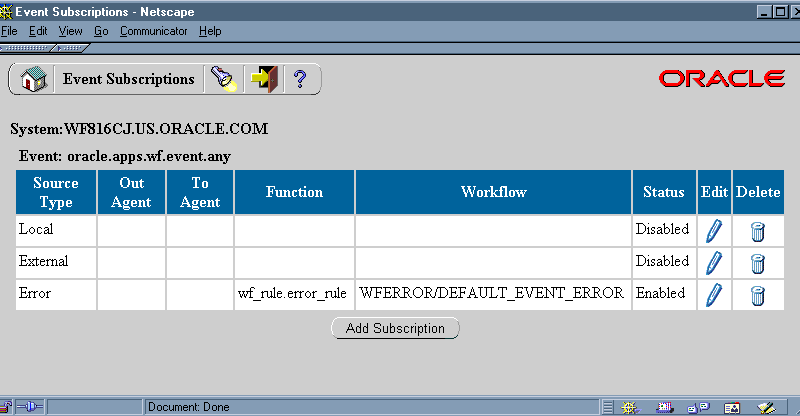This screenshot has height=416, width=800.
Task: Click the Home house icon
Action: (34, 79)
